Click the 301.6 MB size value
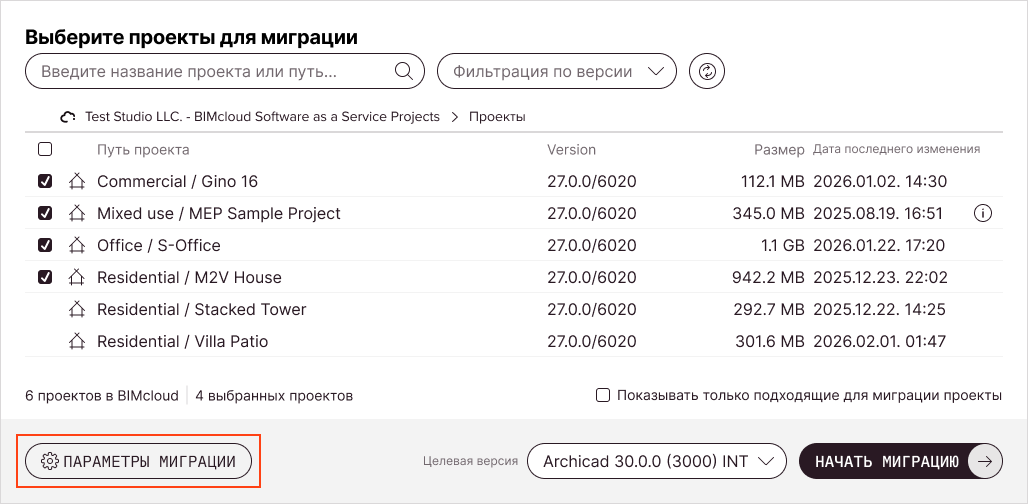 pos(769,341)
